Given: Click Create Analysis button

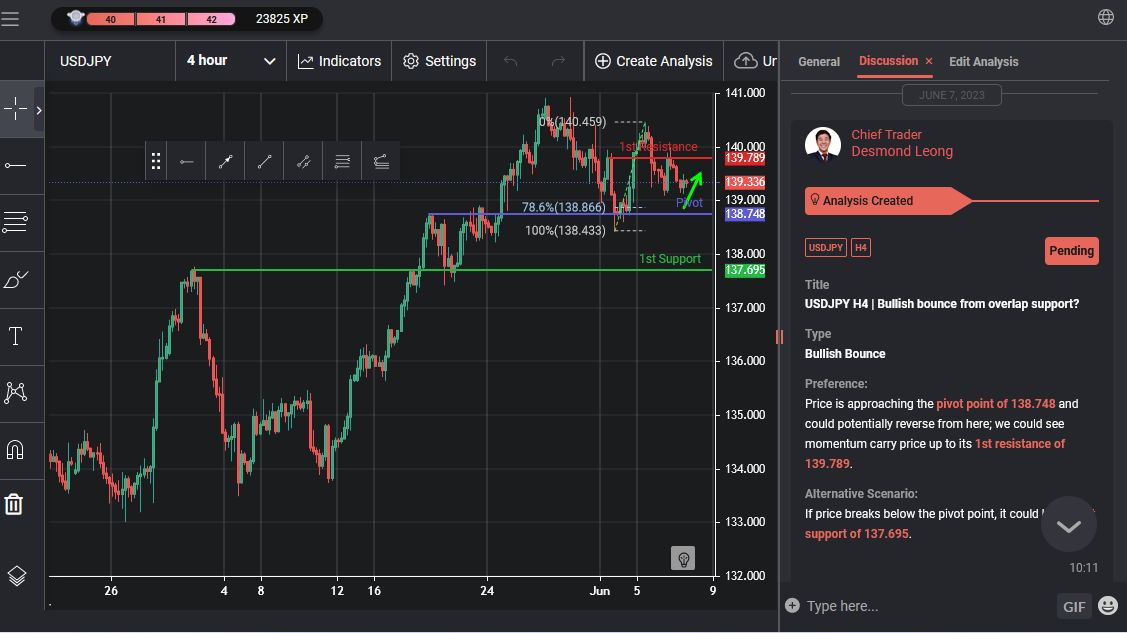Looking at the screenshot, I should [653, 61].
